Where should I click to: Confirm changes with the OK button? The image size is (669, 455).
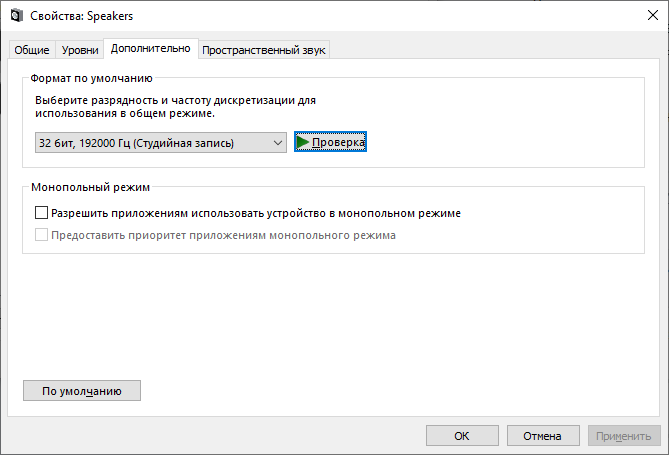coord(462,436)
